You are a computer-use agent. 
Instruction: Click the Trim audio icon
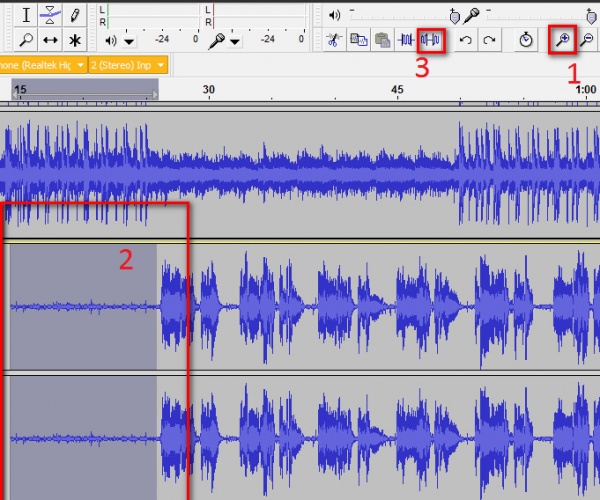407,41
